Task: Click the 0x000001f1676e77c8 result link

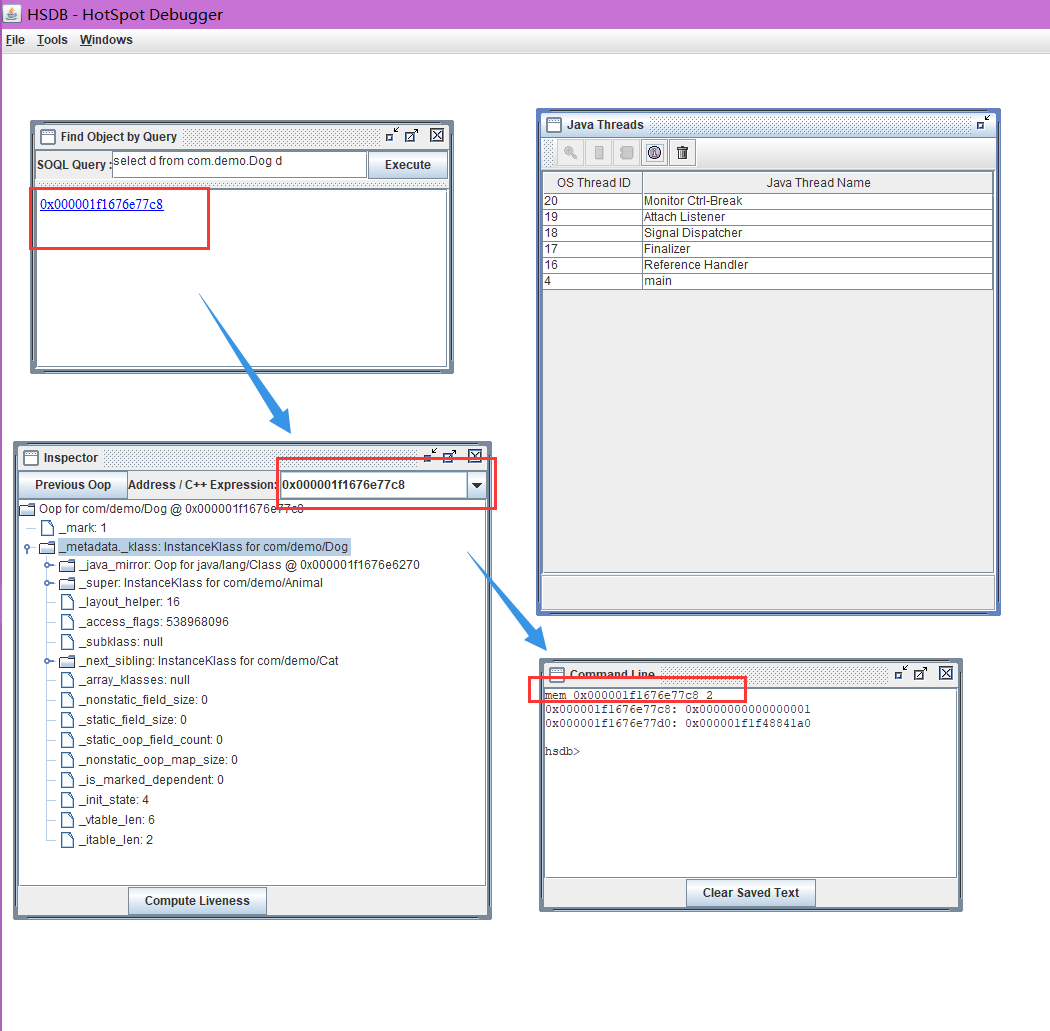Action: [101, 205]
